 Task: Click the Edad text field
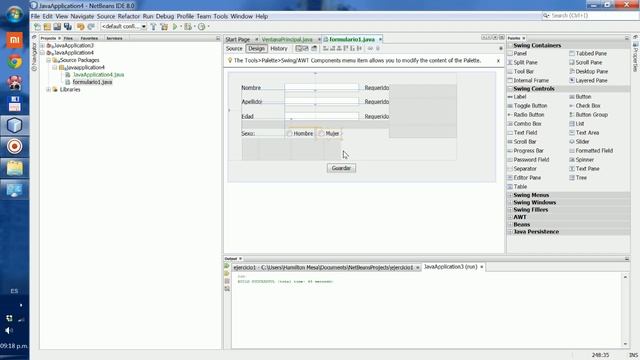point(322,116)
